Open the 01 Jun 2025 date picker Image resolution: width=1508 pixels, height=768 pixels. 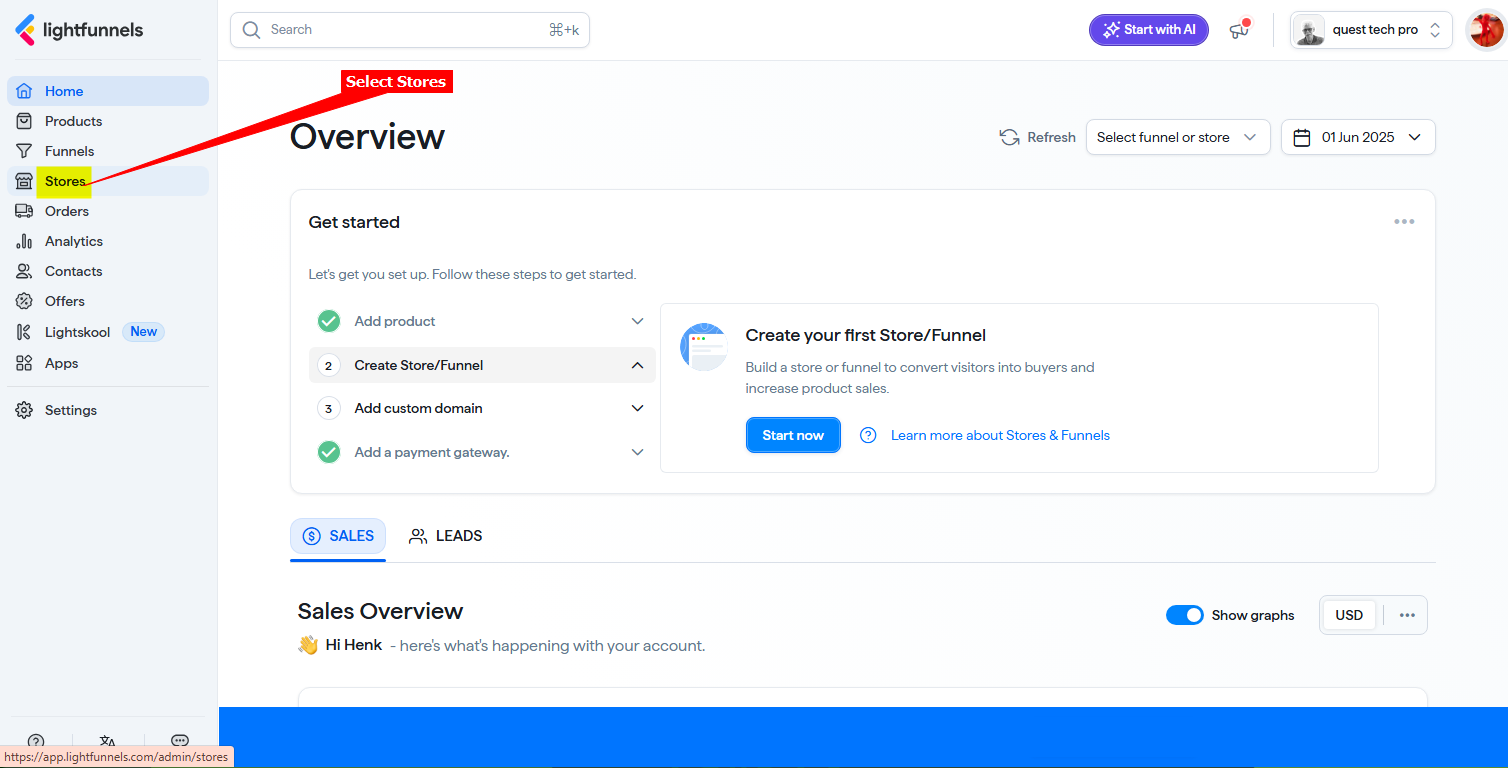(1357, 137)
